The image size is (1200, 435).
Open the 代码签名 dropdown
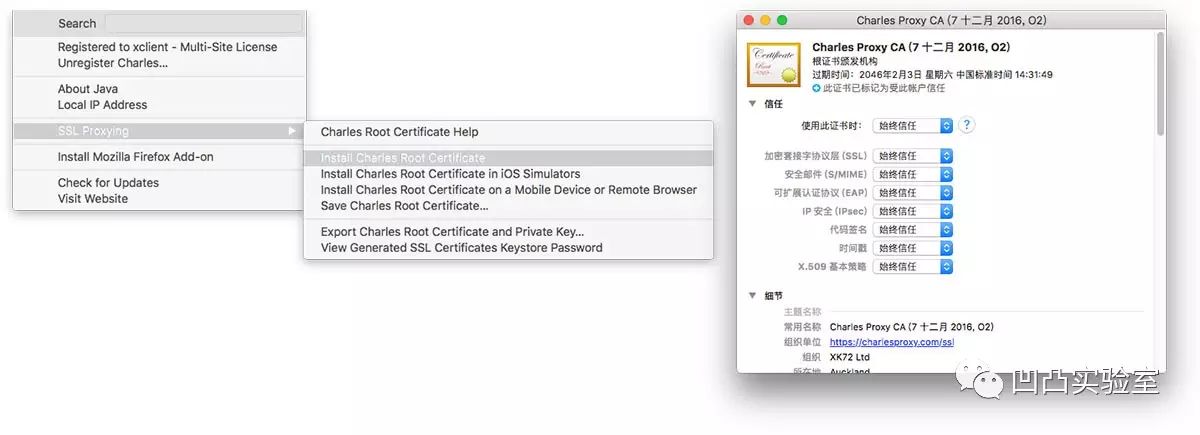point(914,230)
